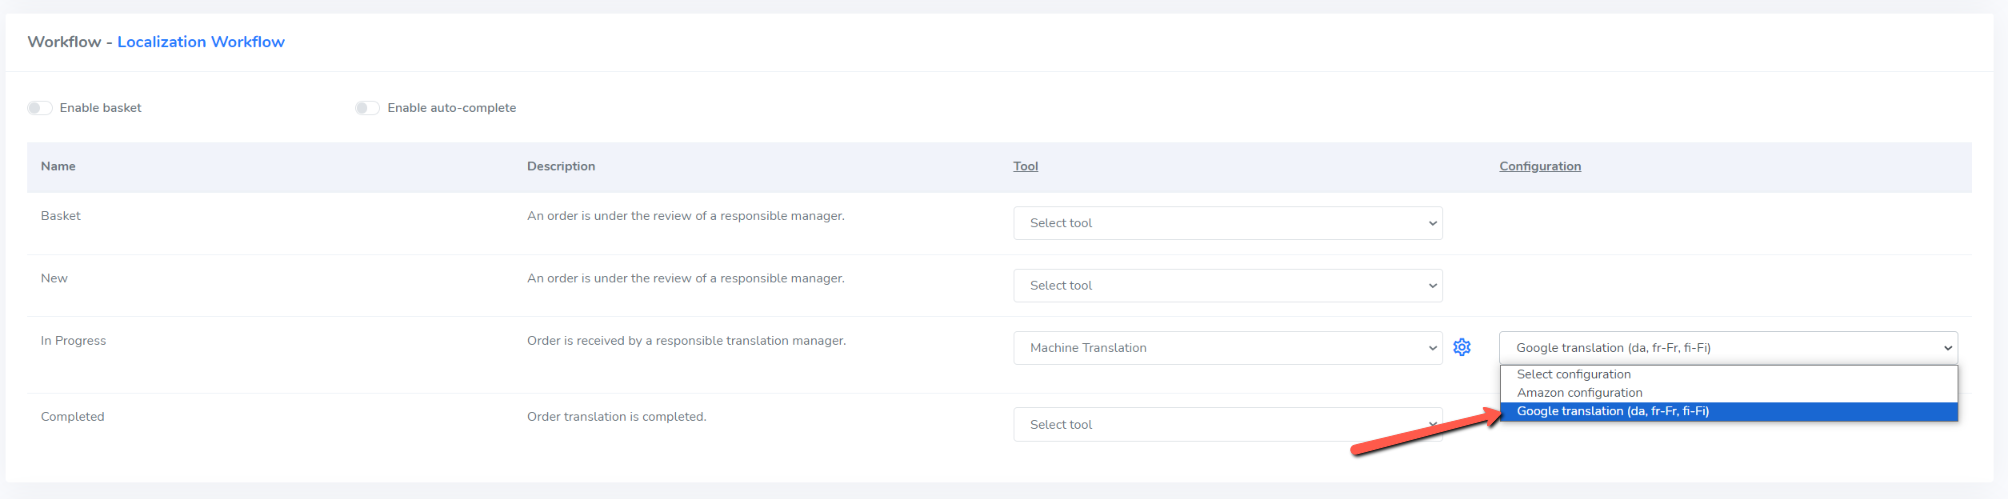Select the New row name
2008x499 pixels.
(x=54, y=278)
